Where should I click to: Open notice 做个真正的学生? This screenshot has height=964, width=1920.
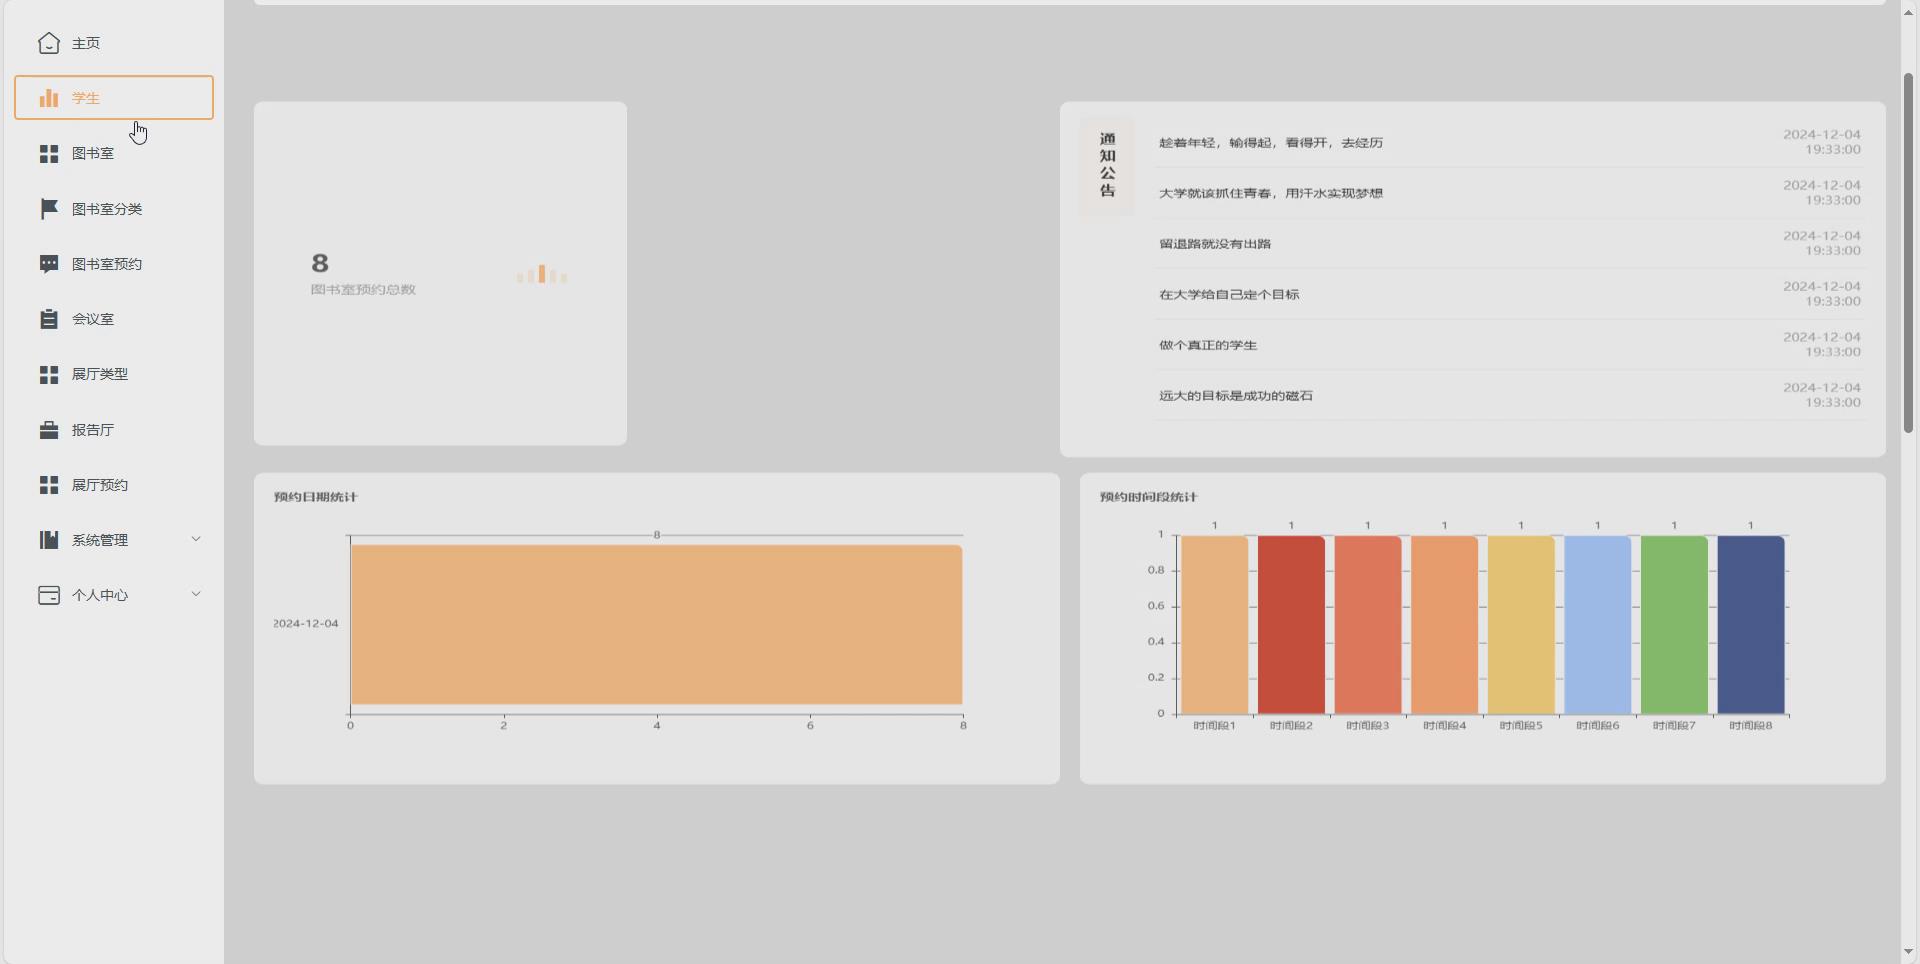(x=1208, y=345)
